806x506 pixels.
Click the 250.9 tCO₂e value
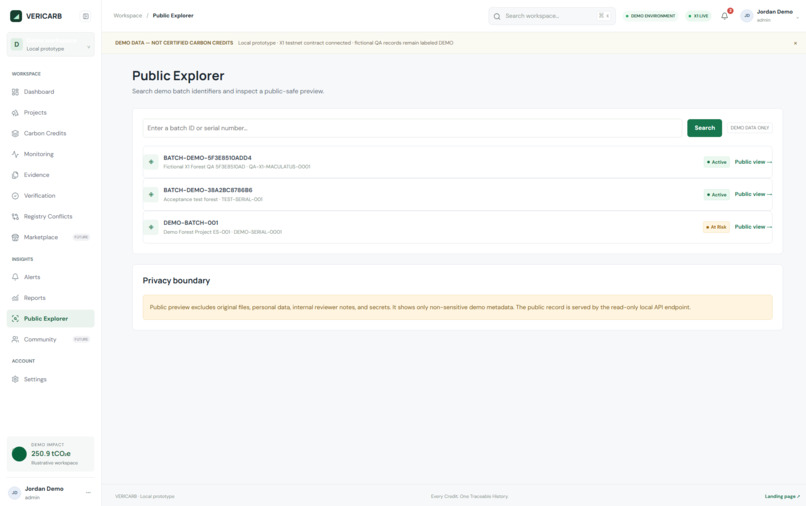[51, 454]
